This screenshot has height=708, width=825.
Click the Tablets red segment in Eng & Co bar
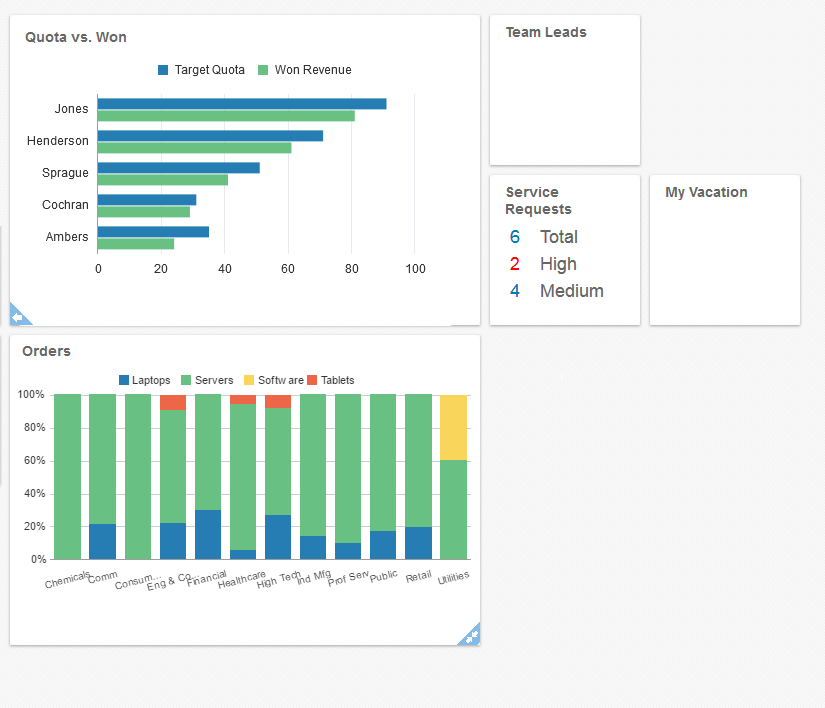tap(173, 402)
